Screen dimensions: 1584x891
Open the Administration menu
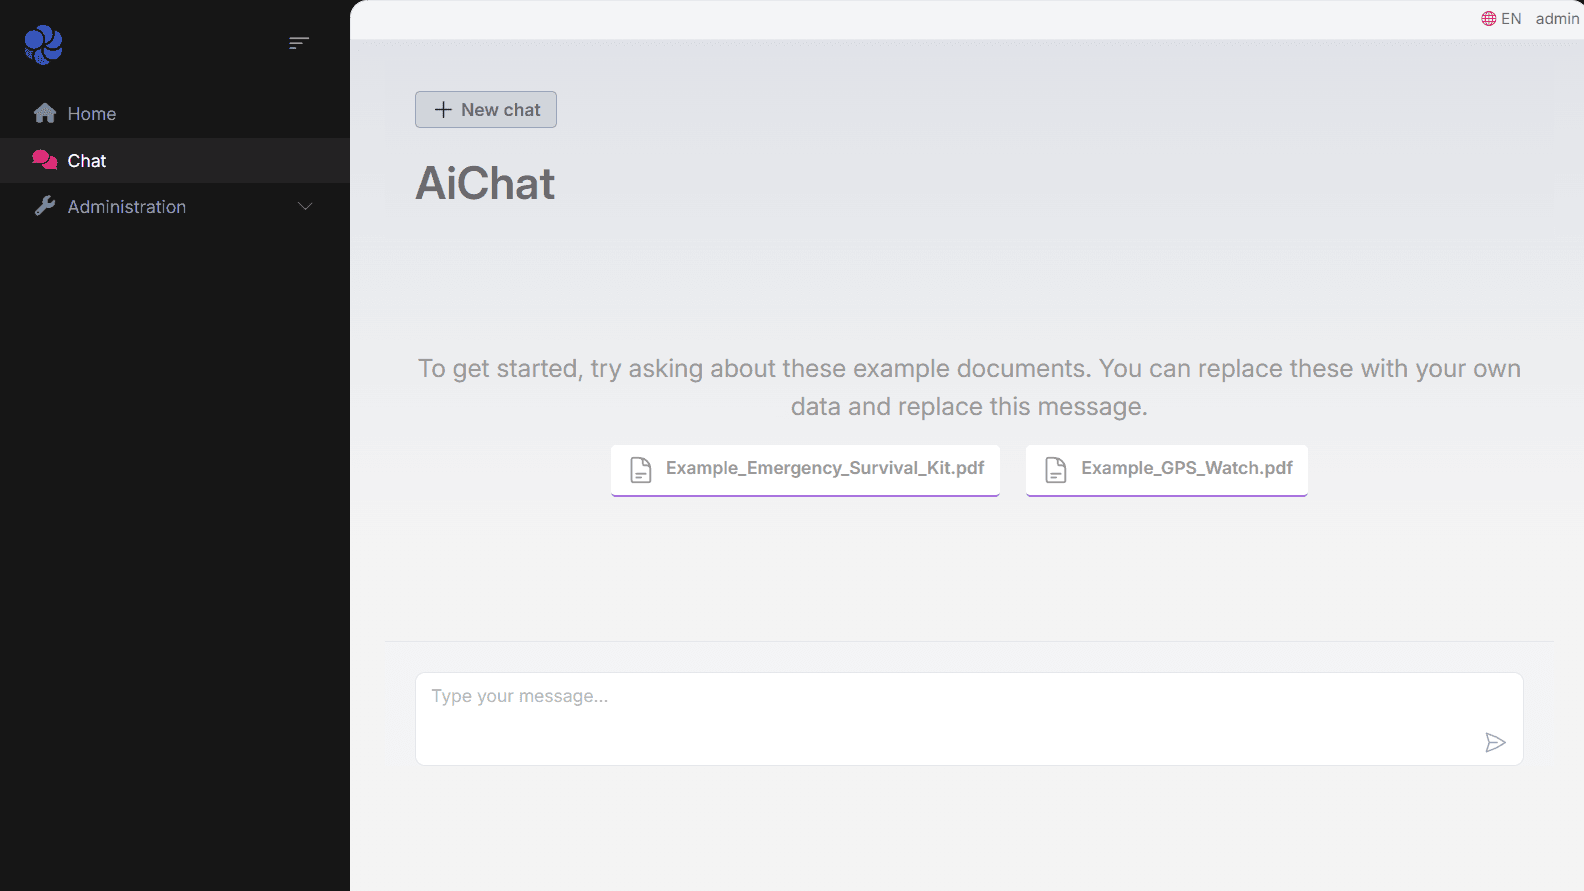tap(175, 206)
